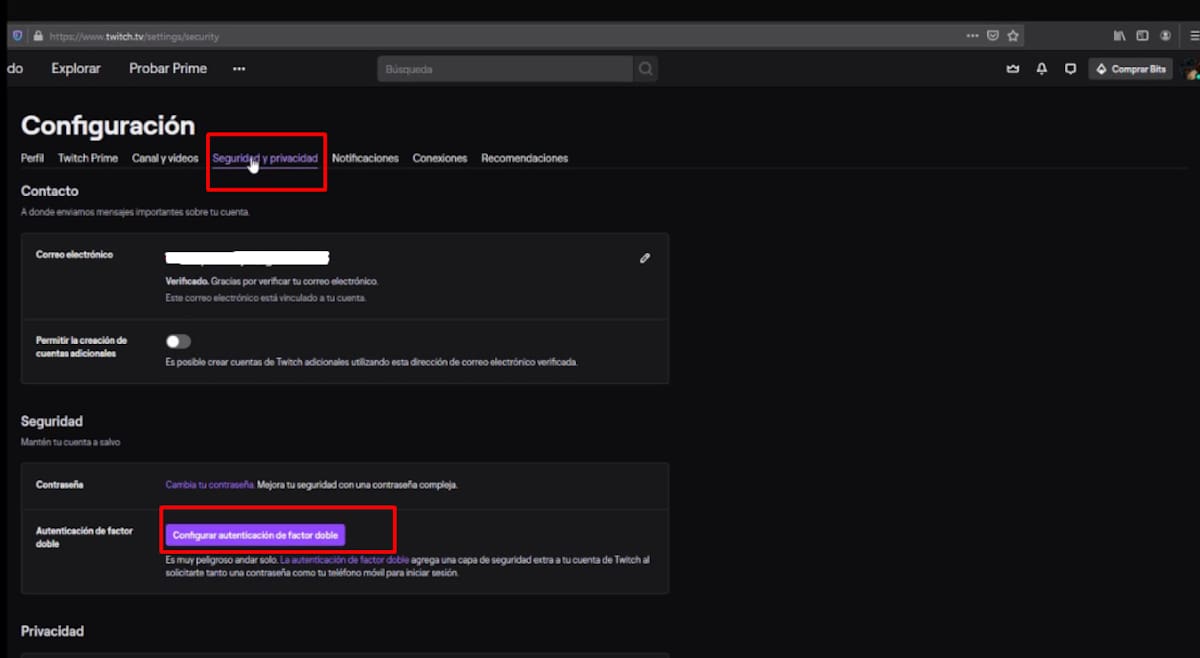Viewport: 1200px width, 658px height.
Task: Click Cambia tu contraseña link
Action: pyautogui.click(x=210, y=484)
